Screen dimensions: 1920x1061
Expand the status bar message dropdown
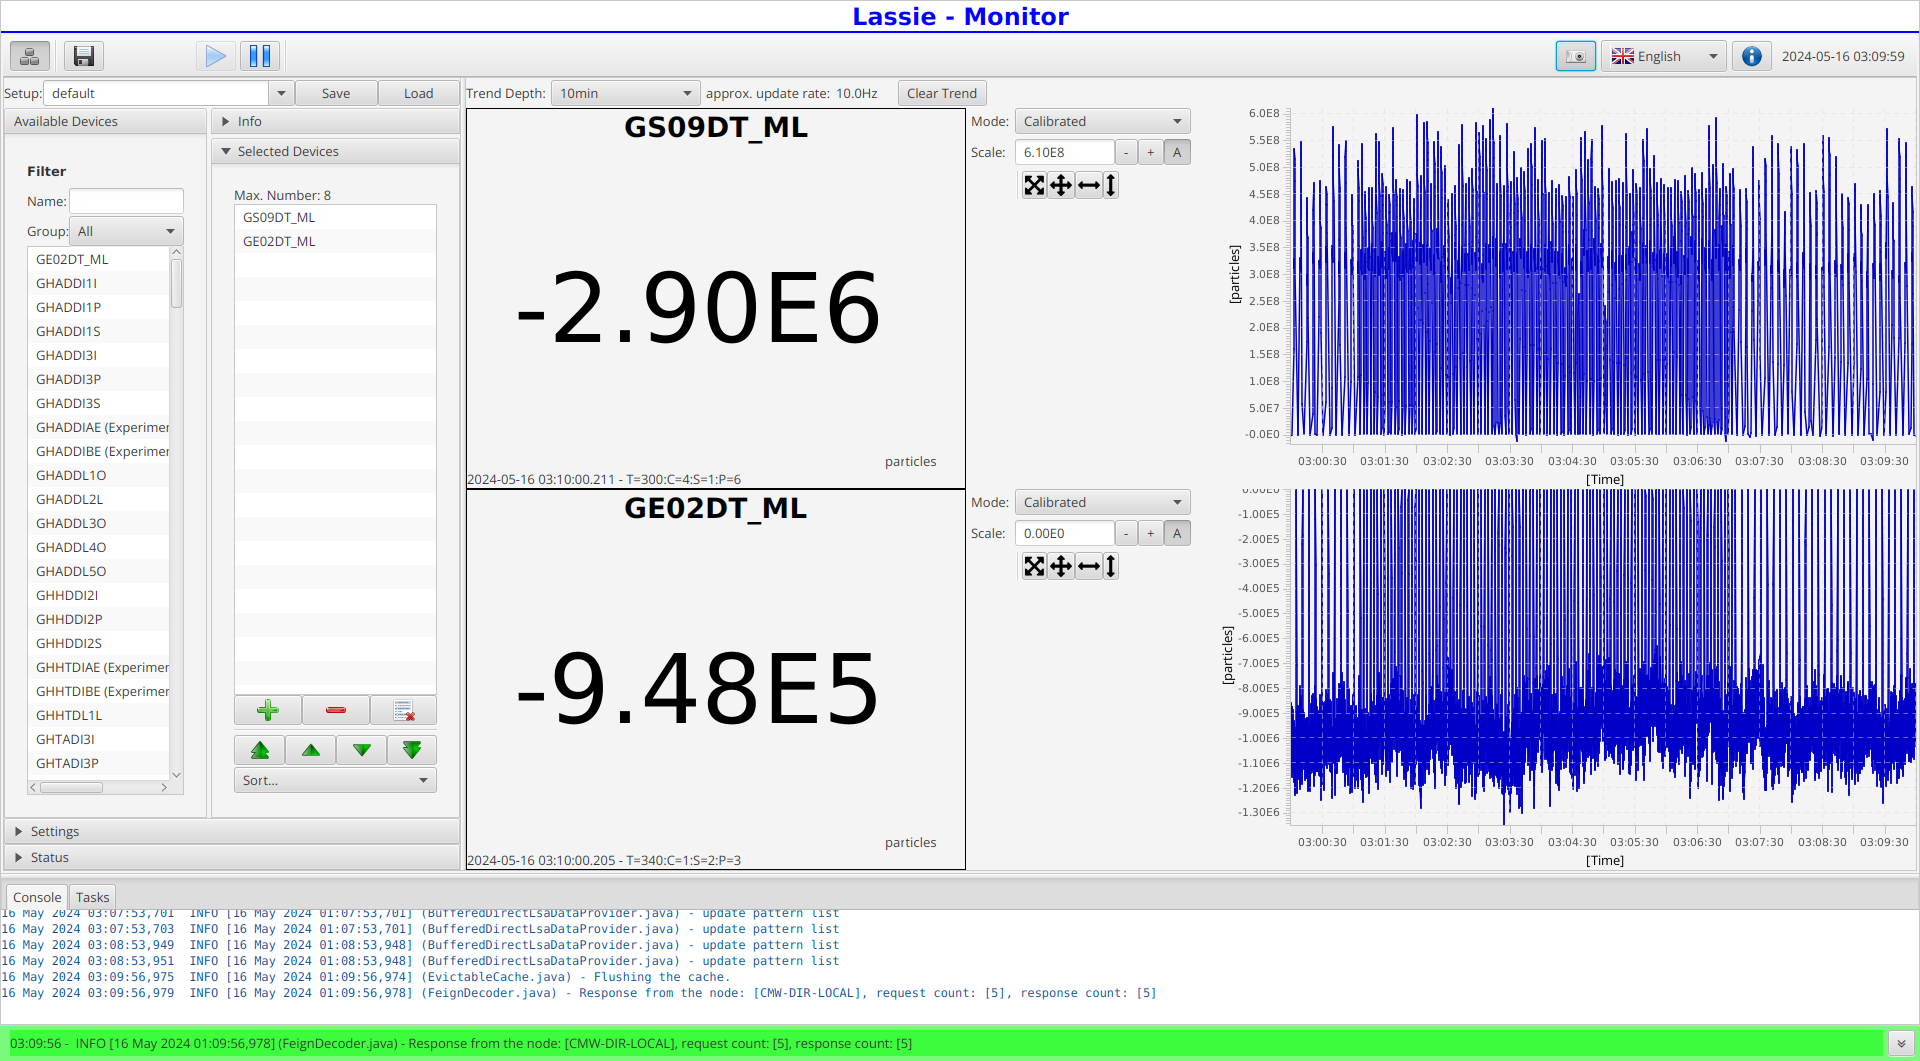(x=1901, y=1043)
